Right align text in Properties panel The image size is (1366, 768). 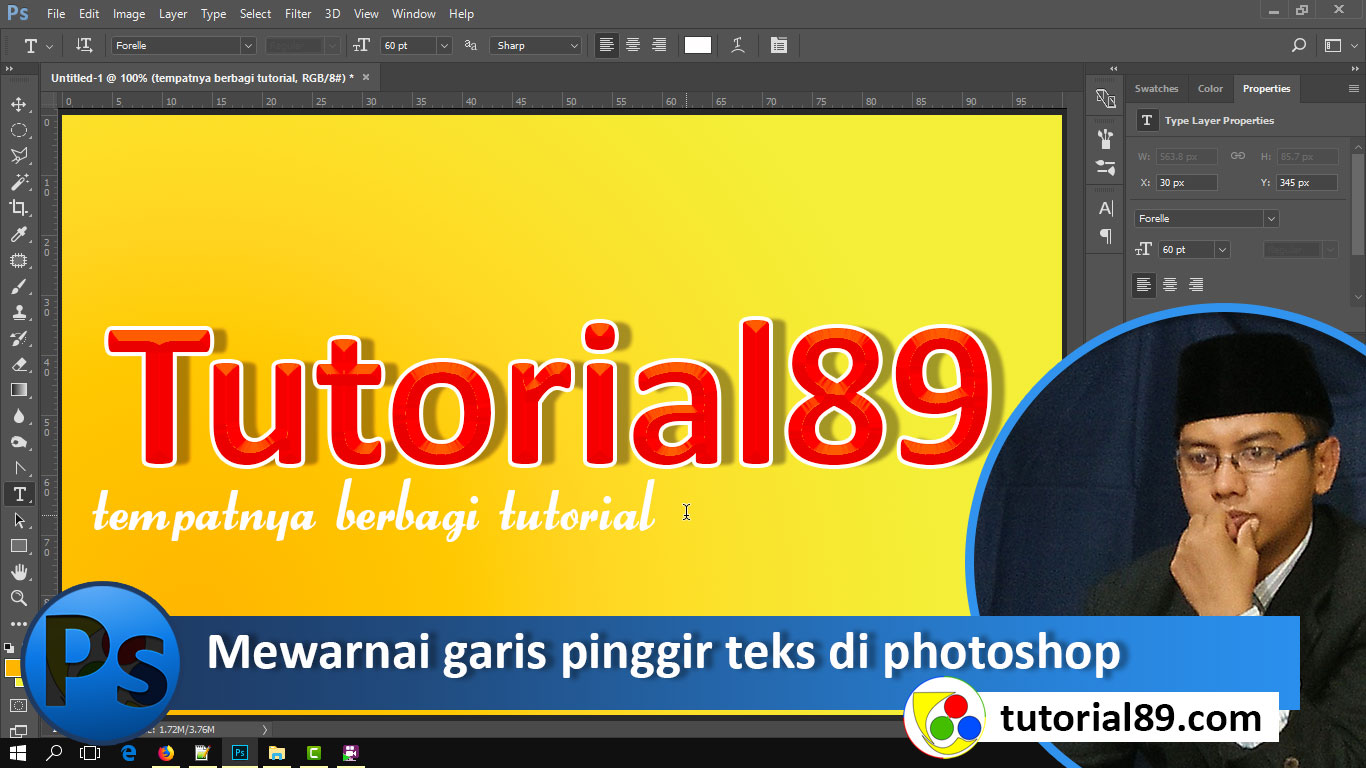click(x=1195, y=285)
